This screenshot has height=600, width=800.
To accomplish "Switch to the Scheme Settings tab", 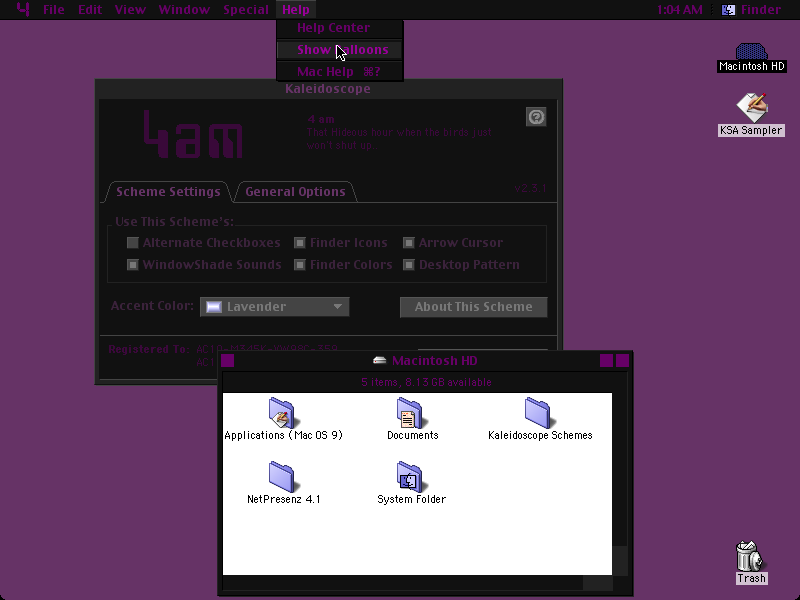I will (168, 192).
